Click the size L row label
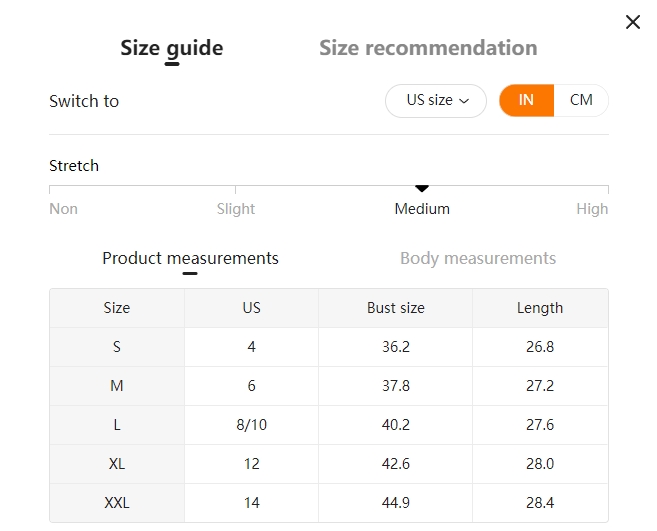The height and width of the screenshot is (531, 657). (x=117, y=425)
